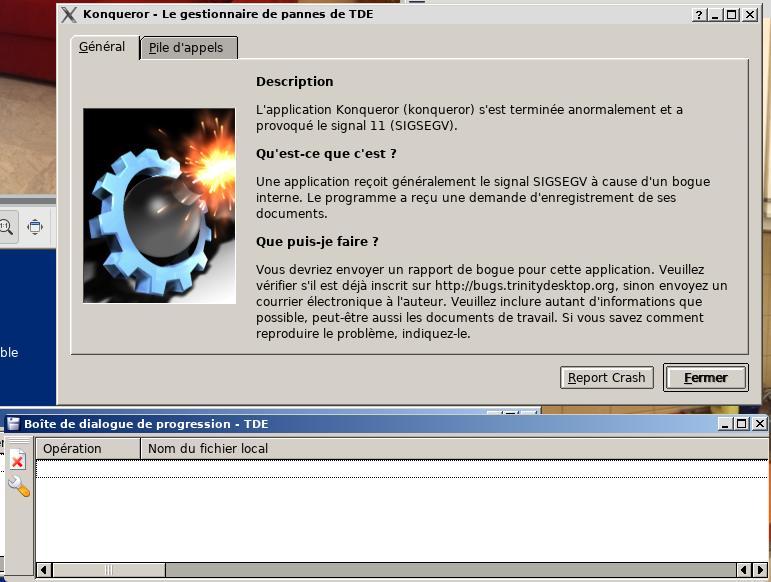The height and width of the screenshot is (582, 771).
Task: Maximize the Konqueror crash manager window
Action: tap(732, 15)
